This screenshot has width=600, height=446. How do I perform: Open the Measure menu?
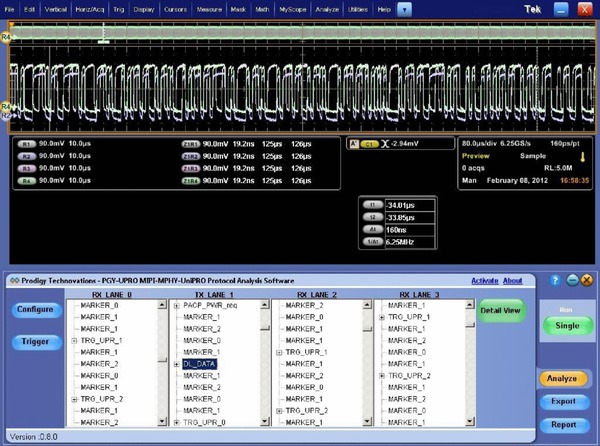tap(209, 10)
